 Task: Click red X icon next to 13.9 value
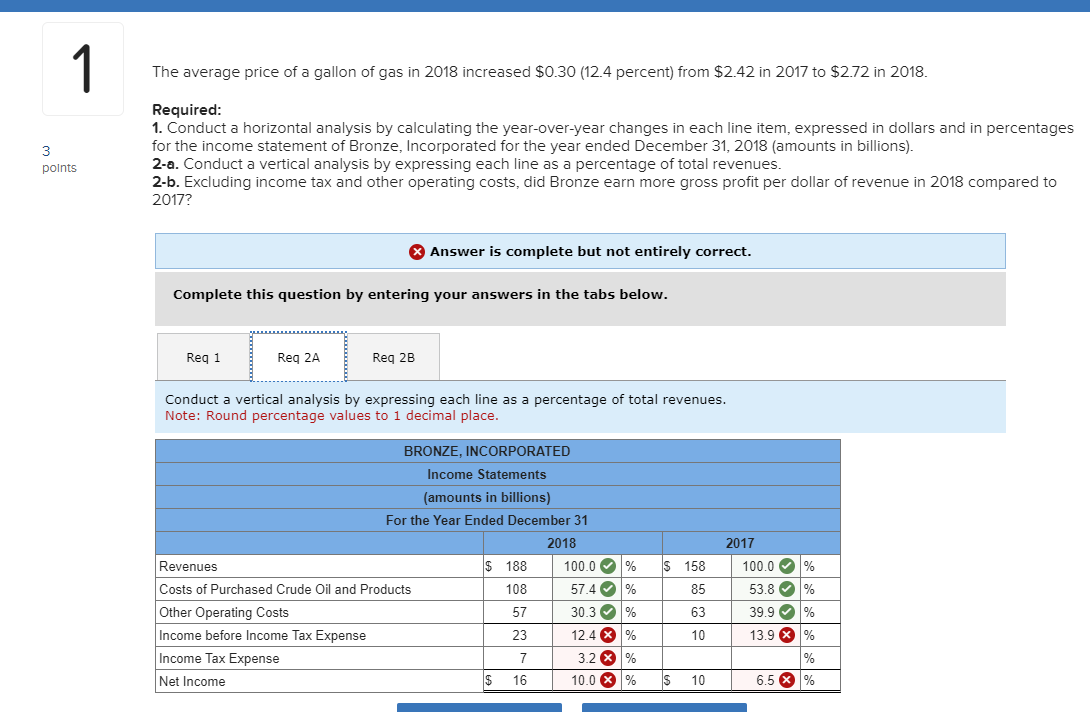pos(787,635)
